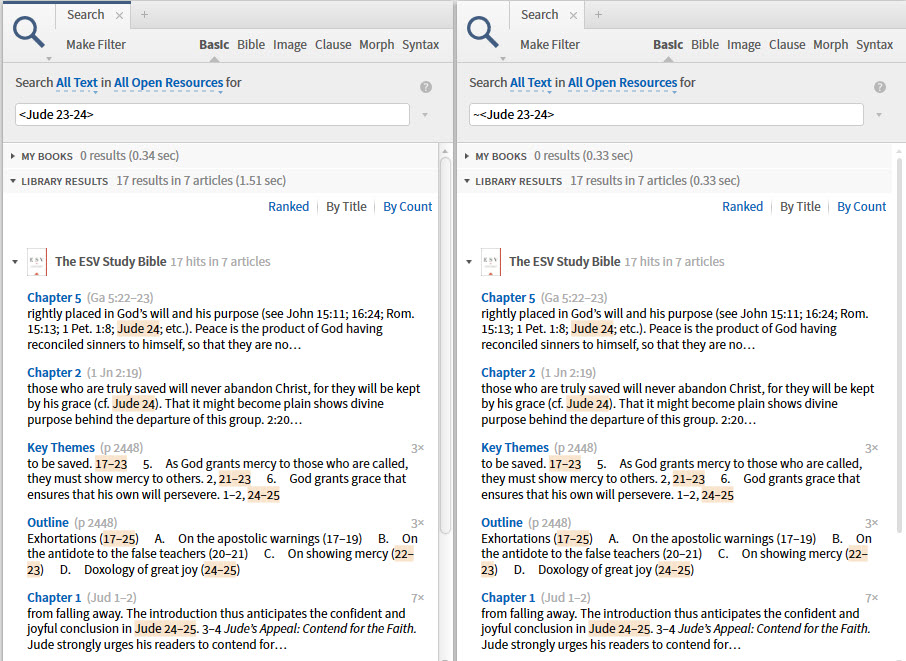
Task: Click Make Filter in left panel
Action: pyautogui.click(x=96, y=44)
